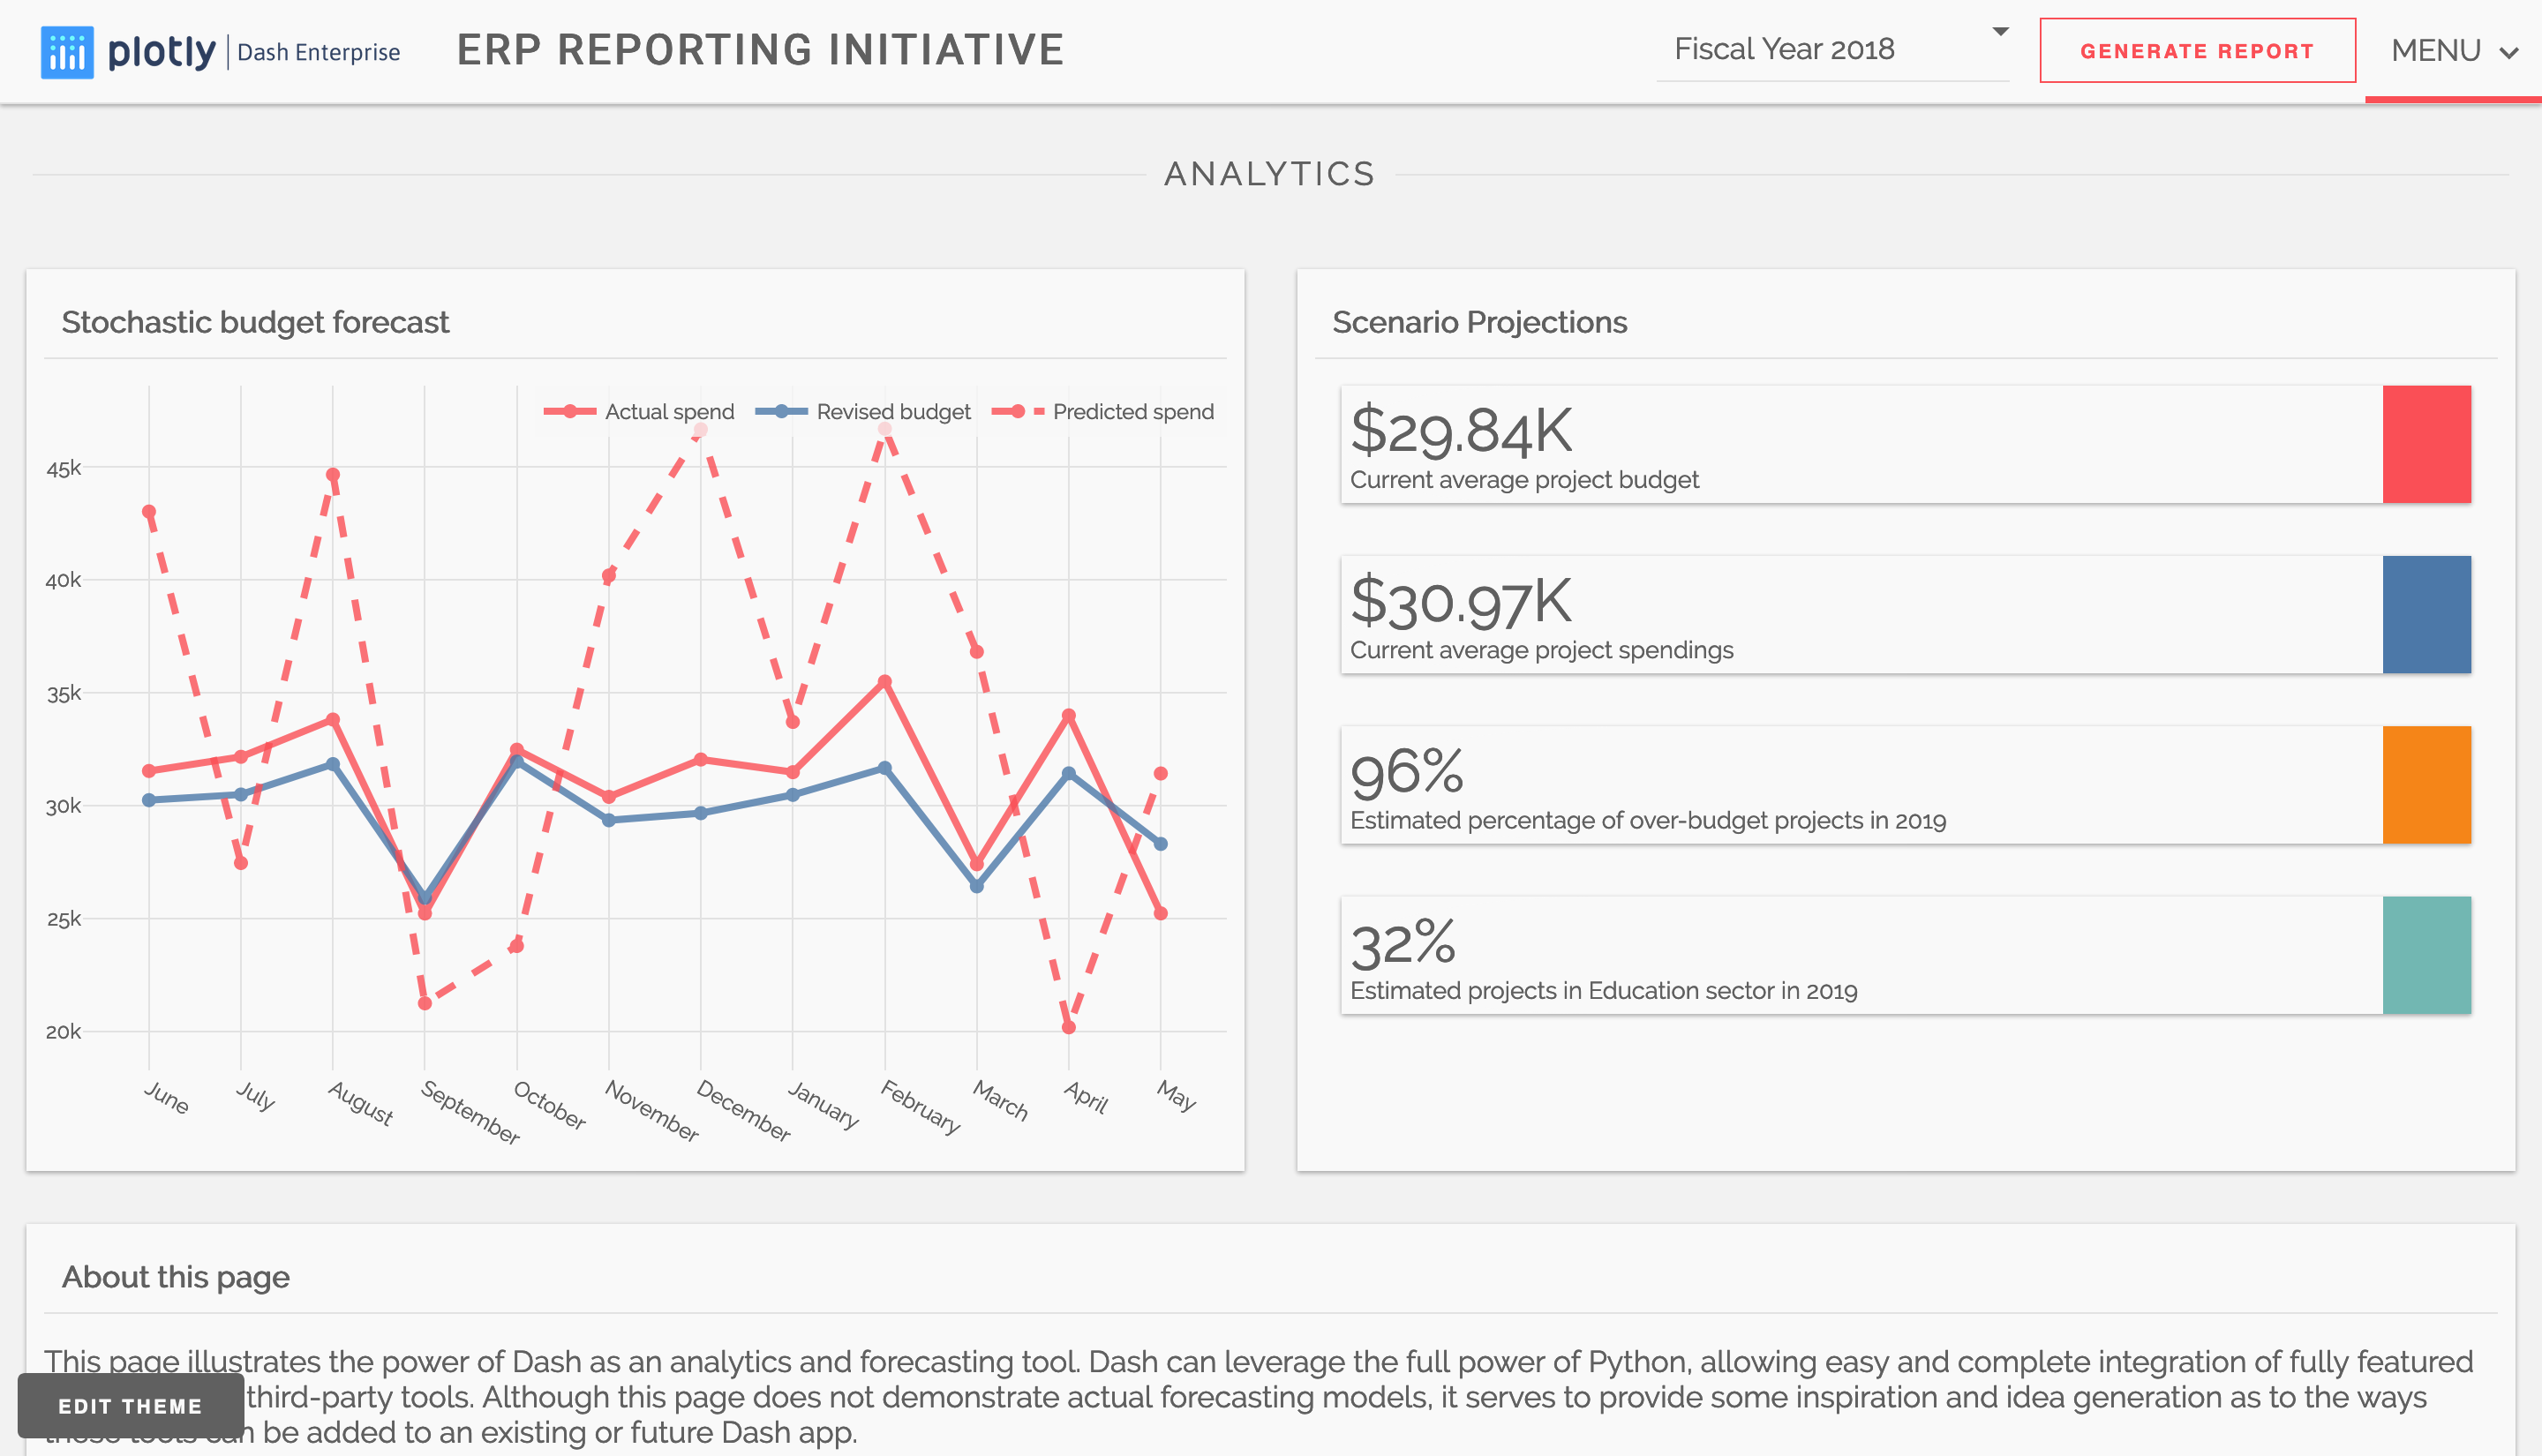This screenshot has width=2542, height=1456.
Task: Click the fiscal year dropdown arrow
Action: point(2000,32)
